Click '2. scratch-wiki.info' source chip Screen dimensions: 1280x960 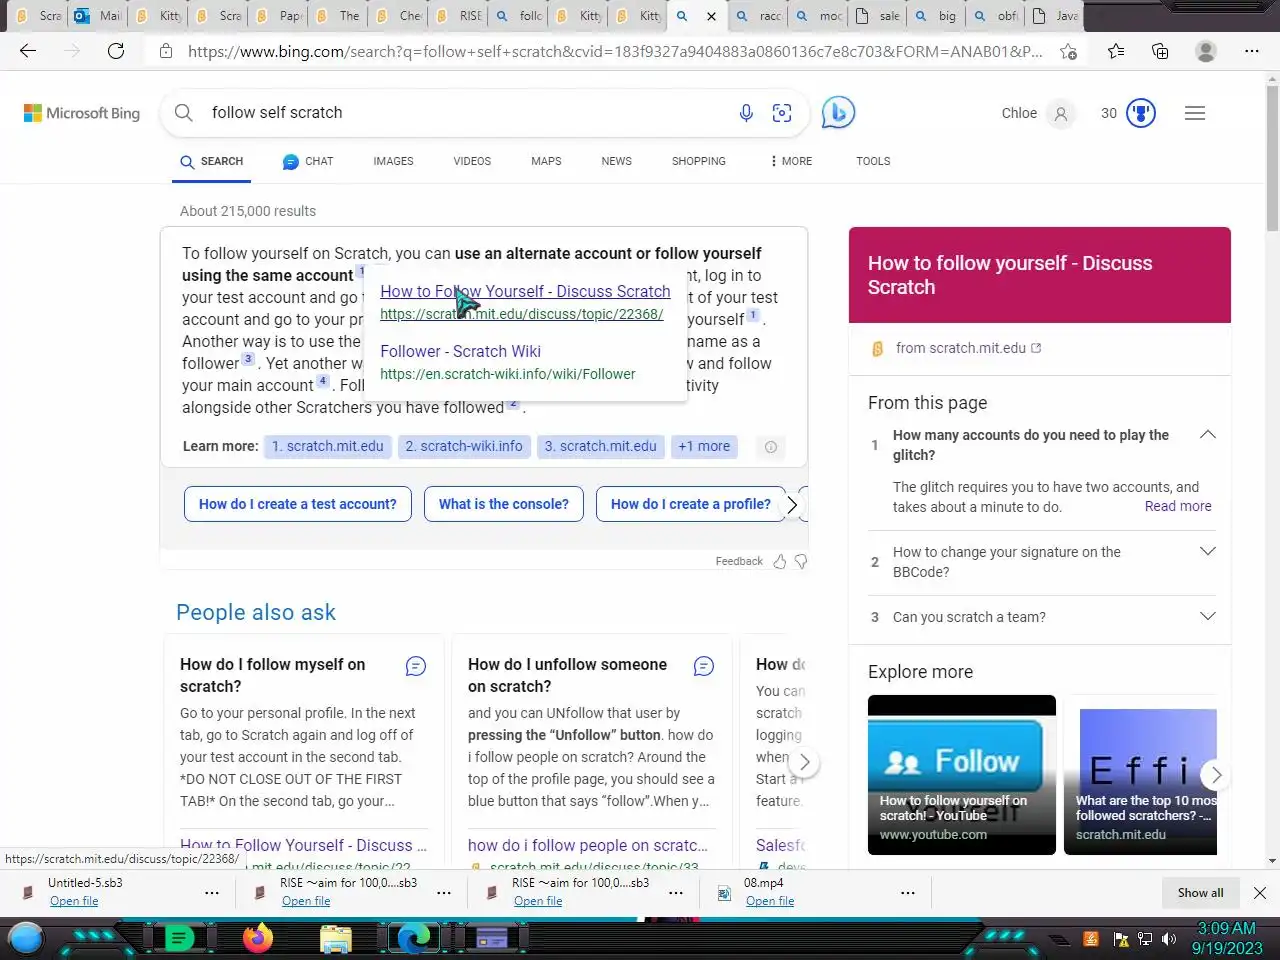(x=464, y=447)
